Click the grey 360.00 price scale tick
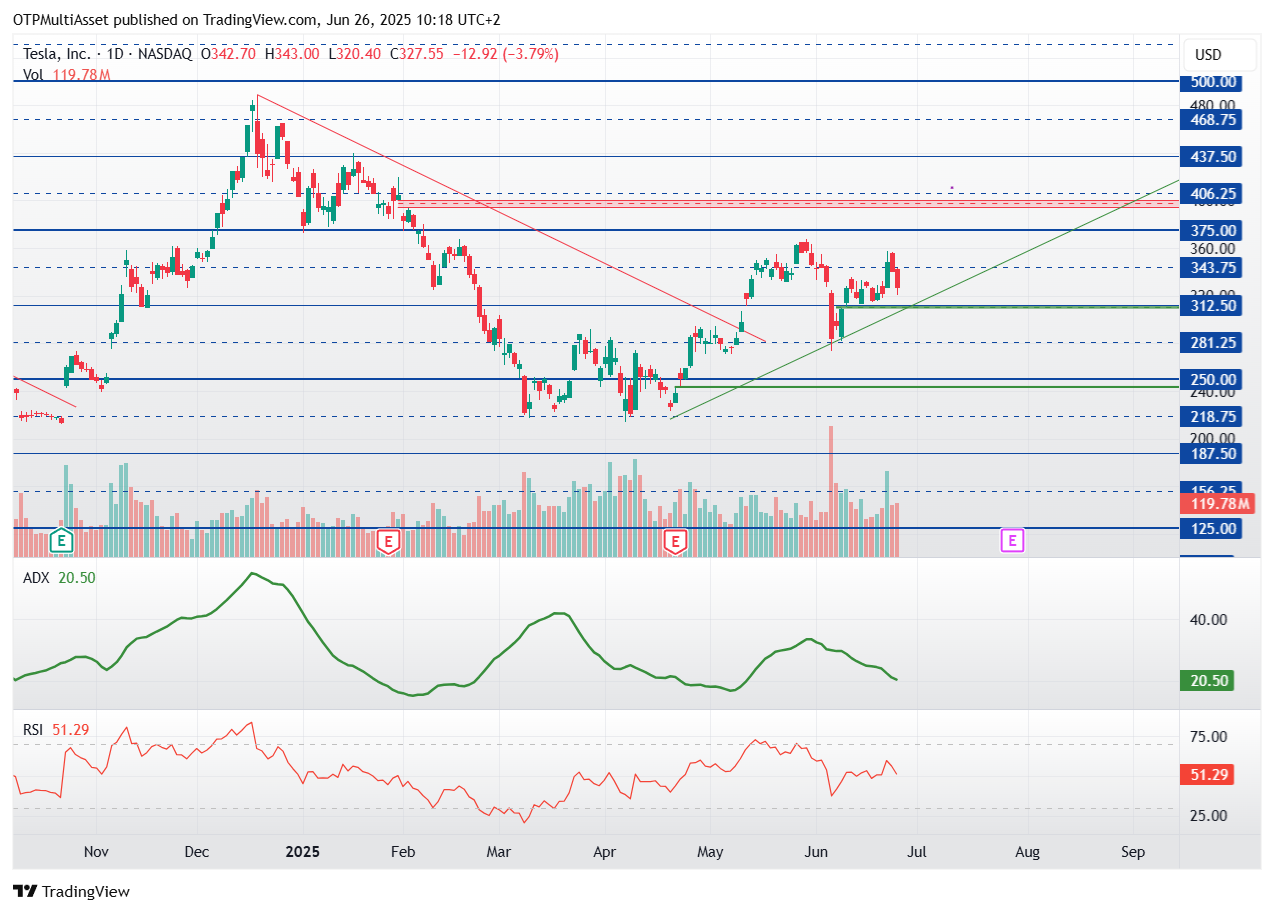 pyautogui.click(x=1212, y=249)
